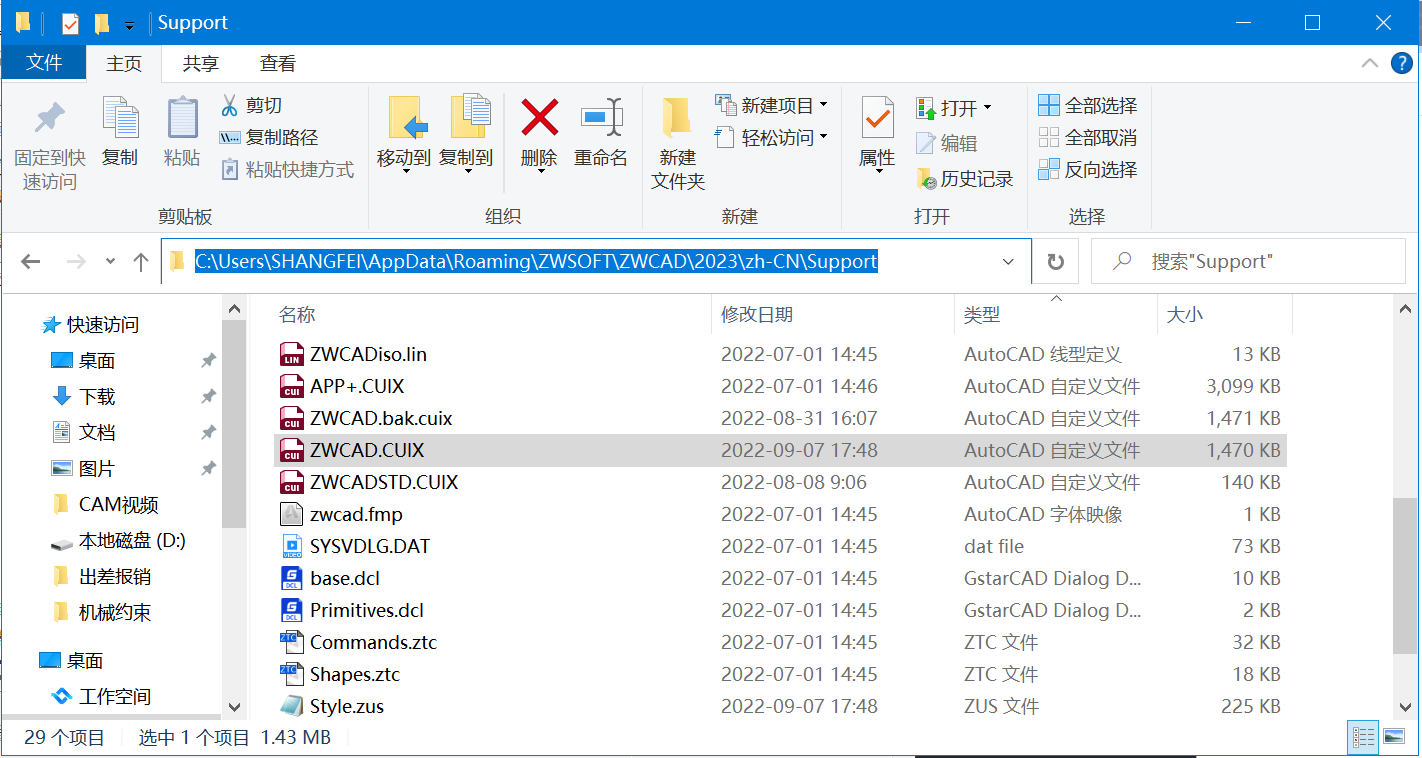Screen dimensions: 1422x758
Task: Open the 文件 menu tab
Action: click(44, 62)
